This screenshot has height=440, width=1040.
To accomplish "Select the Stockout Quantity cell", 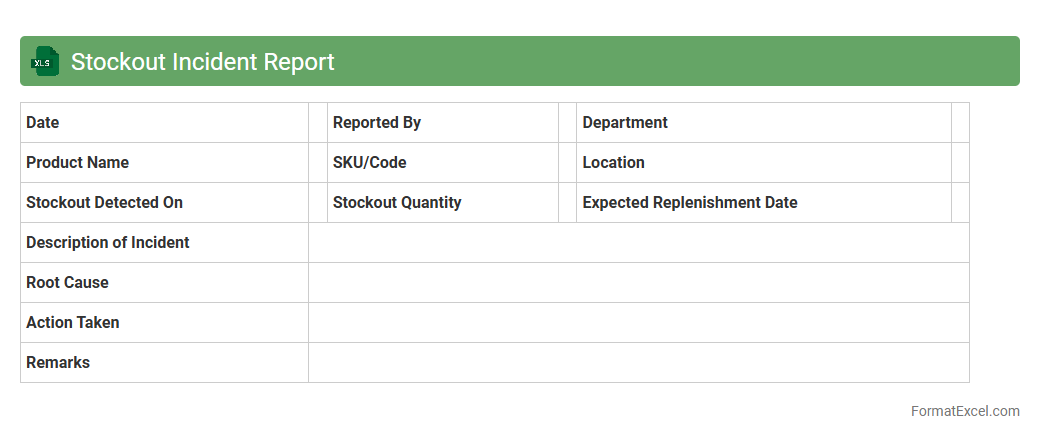I will click(443, 203).
